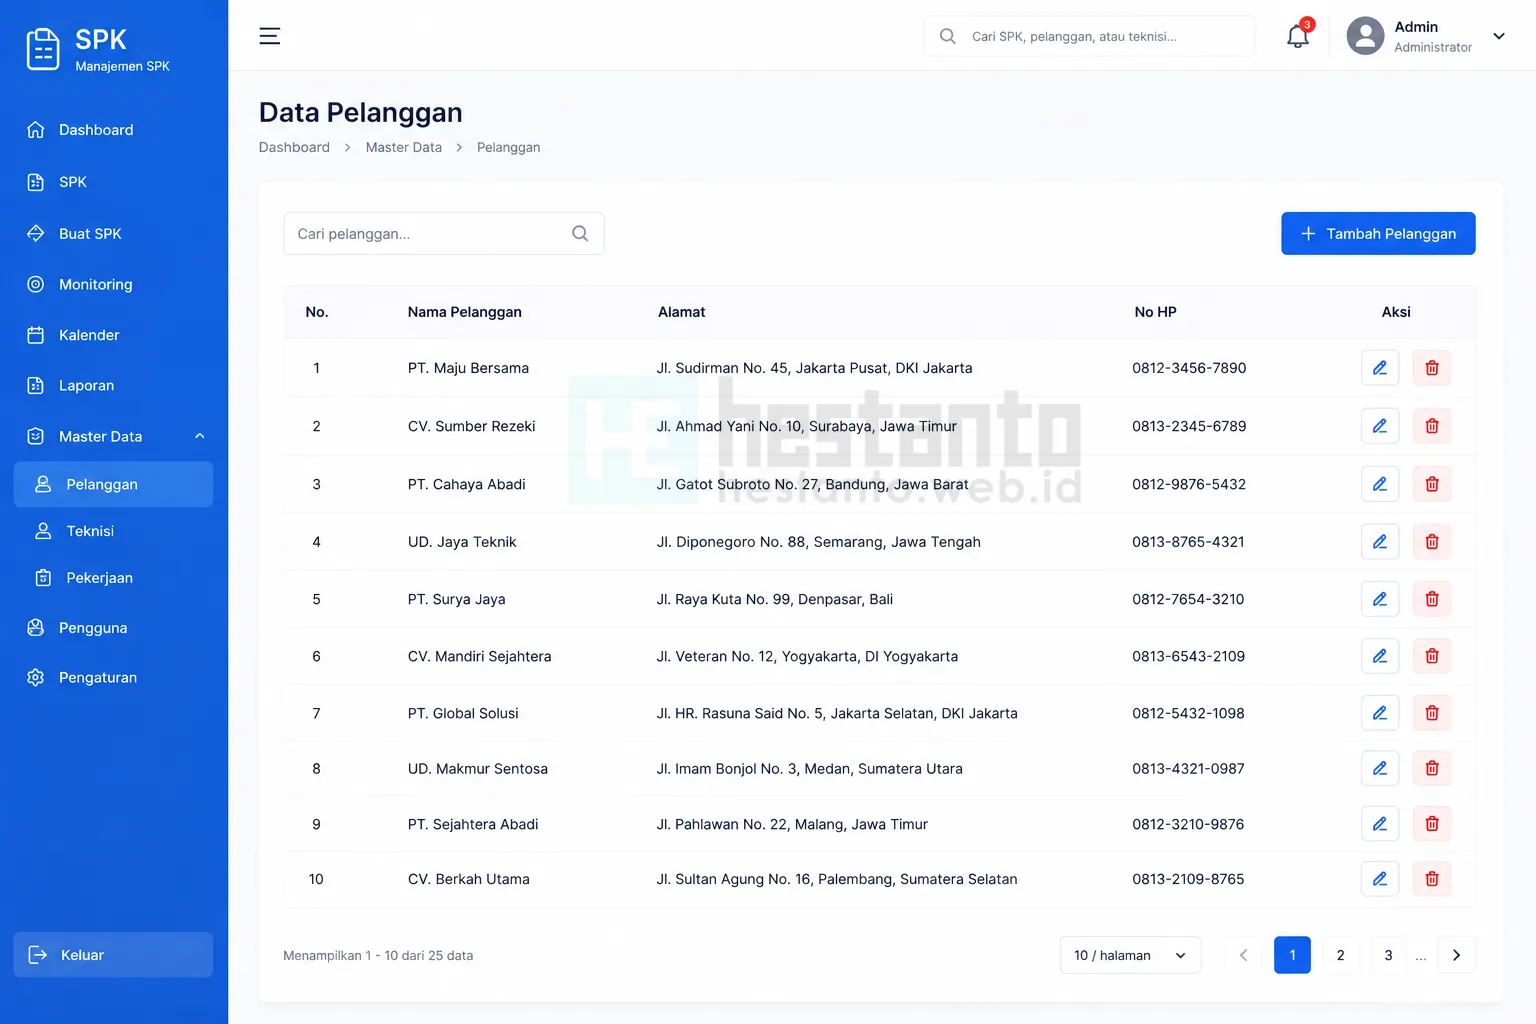Click address Jl. Raya Kuta No. 99, Denpasar, Bali

point(775,599)
